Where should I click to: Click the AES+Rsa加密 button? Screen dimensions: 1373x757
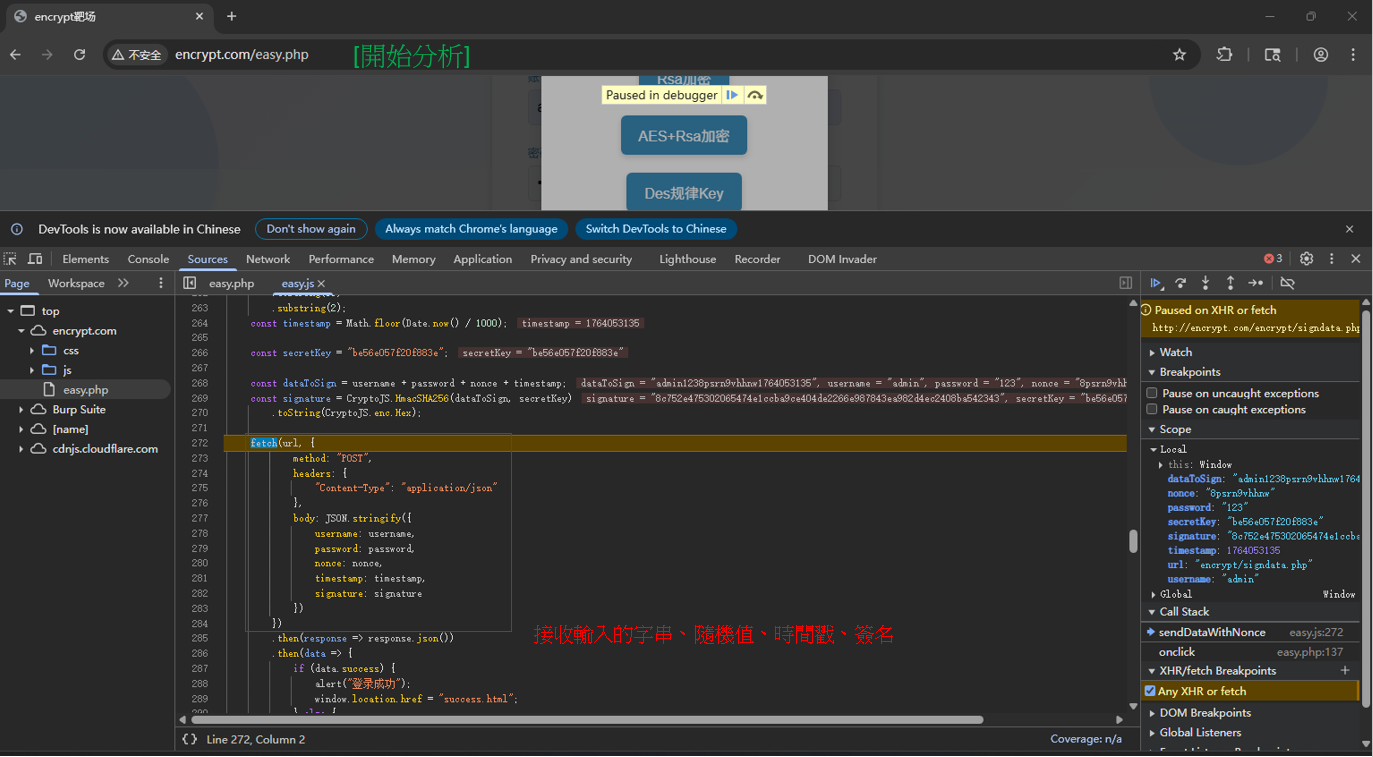pyautogui.click(x=684, y=136)
